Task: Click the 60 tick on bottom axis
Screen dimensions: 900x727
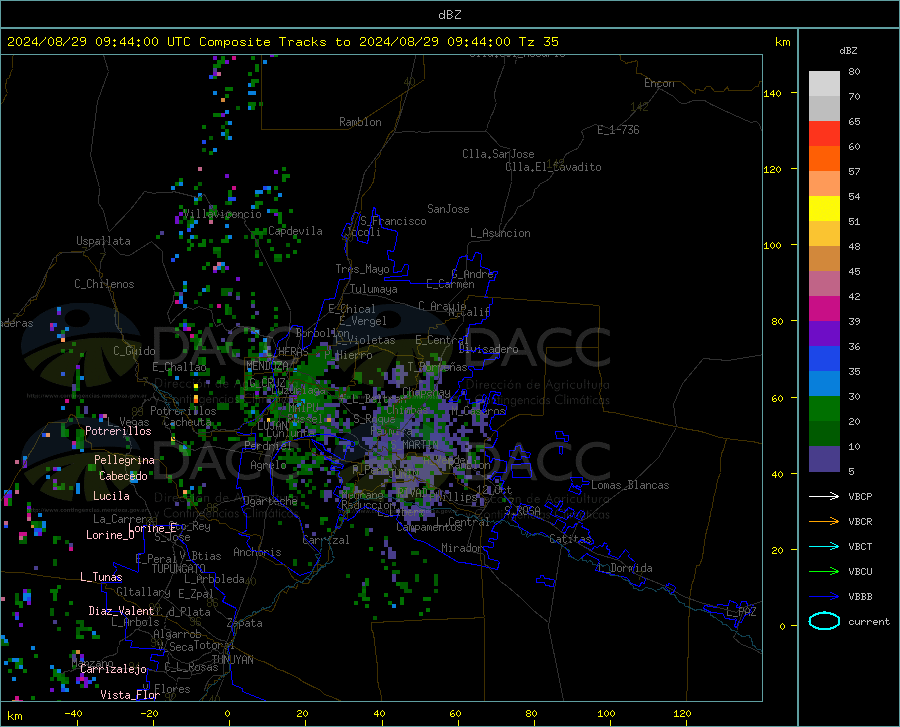Action: [455, 713]
